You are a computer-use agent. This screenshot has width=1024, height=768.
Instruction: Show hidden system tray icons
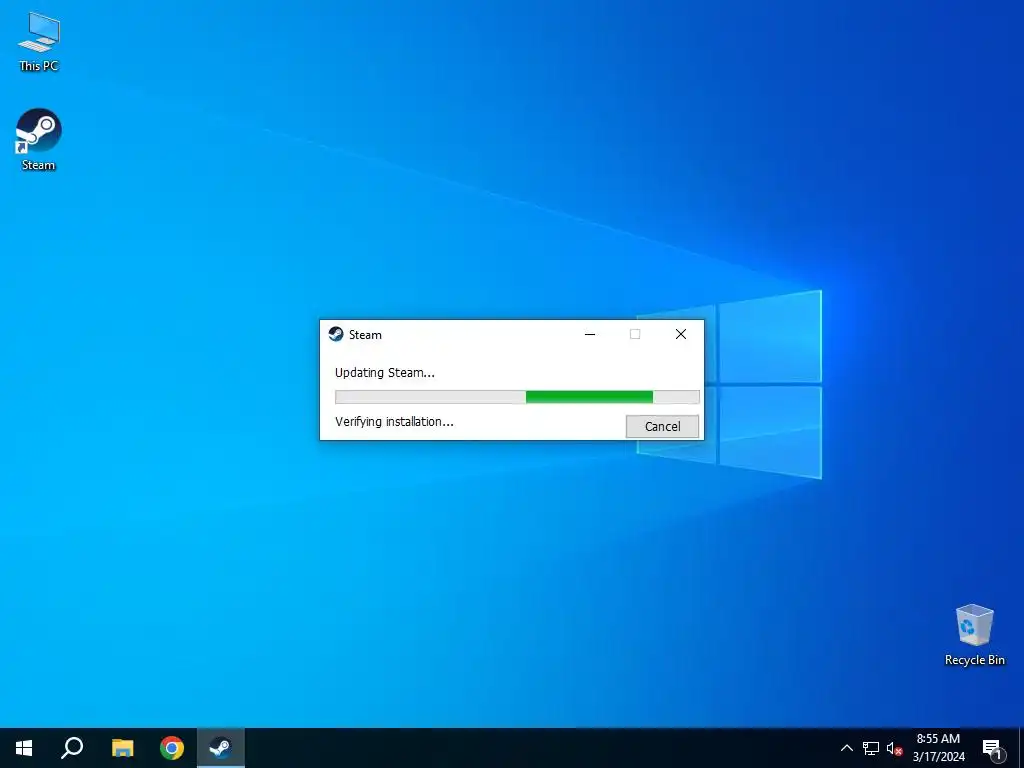[846, 748]
